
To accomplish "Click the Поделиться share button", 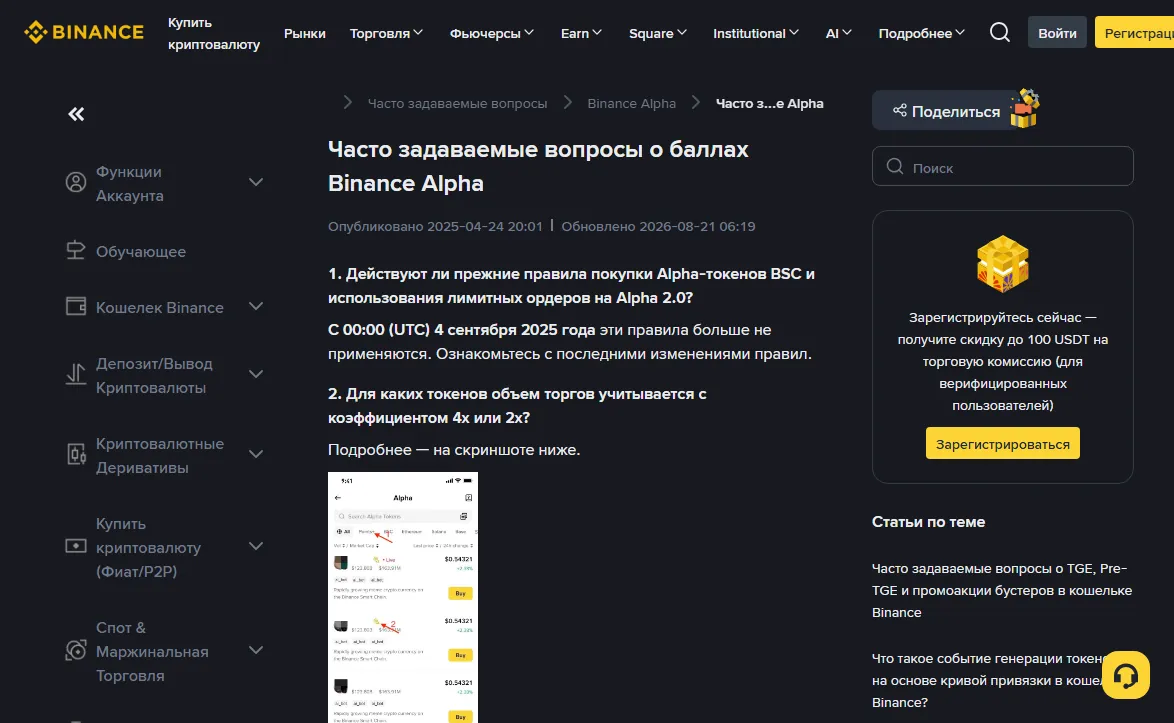I will (x=946, y=111).
